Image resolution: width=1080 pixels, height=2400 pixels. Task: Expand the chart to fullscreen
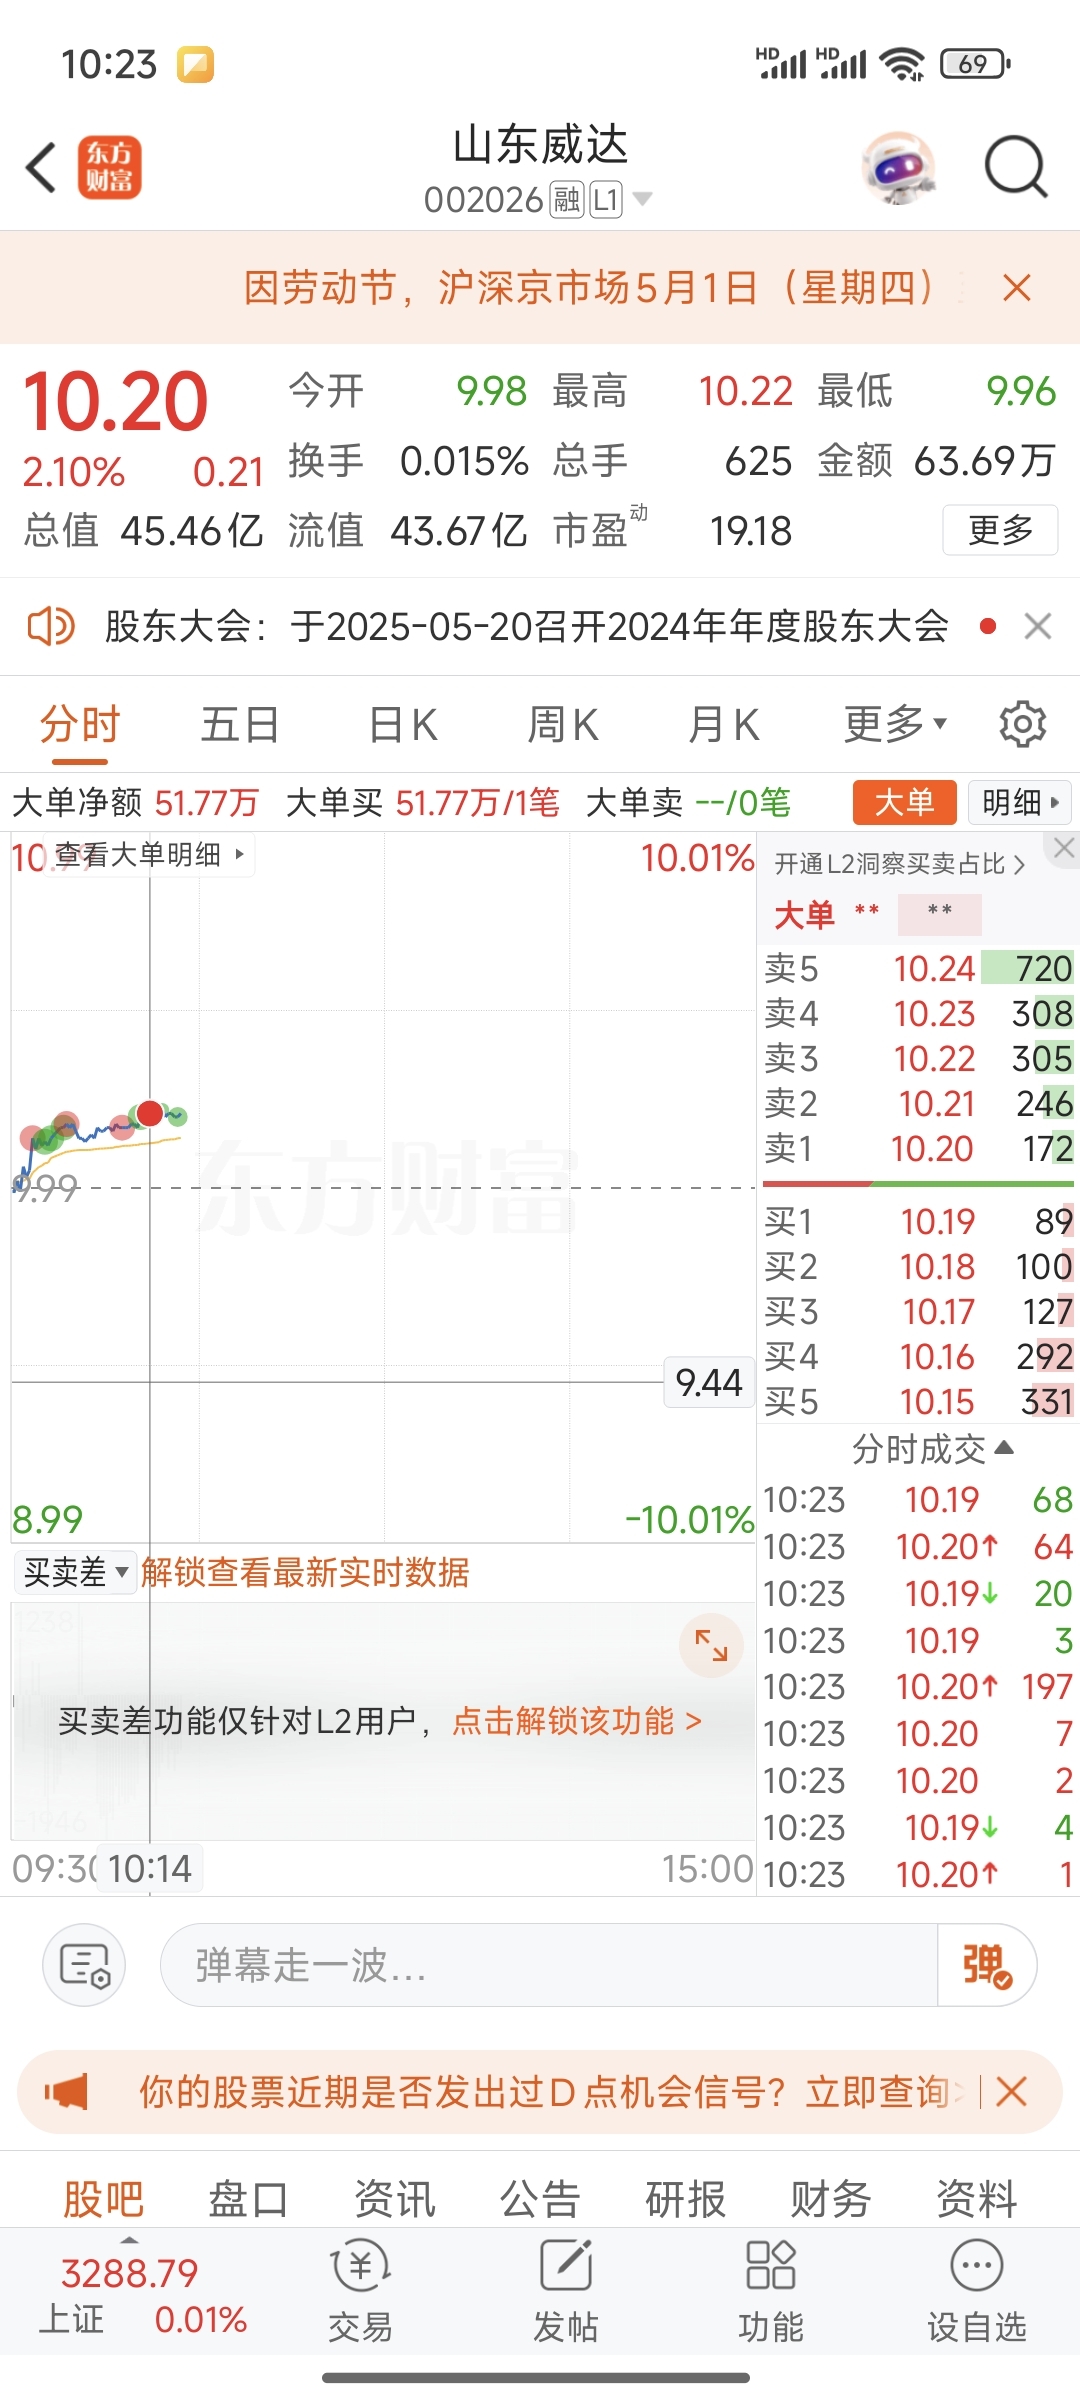tap(711, 1645)
